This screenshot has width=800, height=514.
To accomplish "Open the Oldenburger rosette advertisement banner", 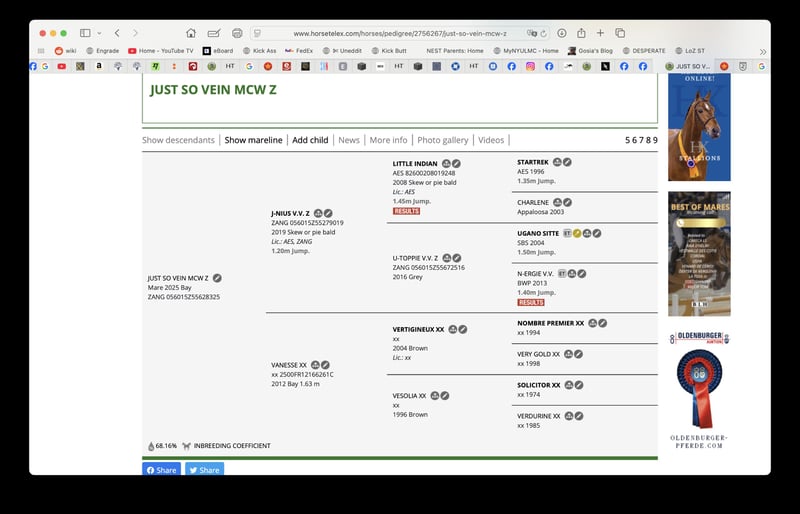I will coord(699,390).
